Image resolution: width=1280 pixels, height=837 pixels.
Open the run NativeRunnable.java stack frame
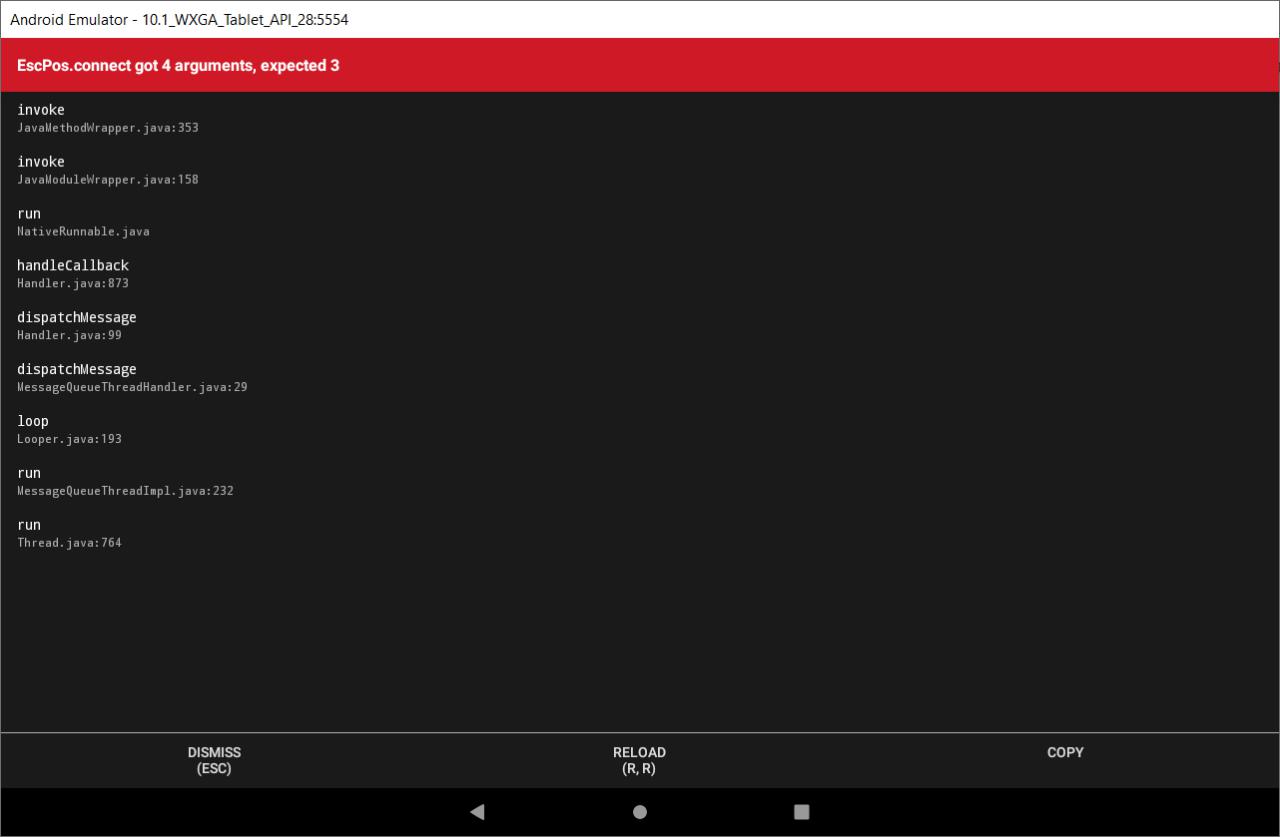tap(640, 222)
